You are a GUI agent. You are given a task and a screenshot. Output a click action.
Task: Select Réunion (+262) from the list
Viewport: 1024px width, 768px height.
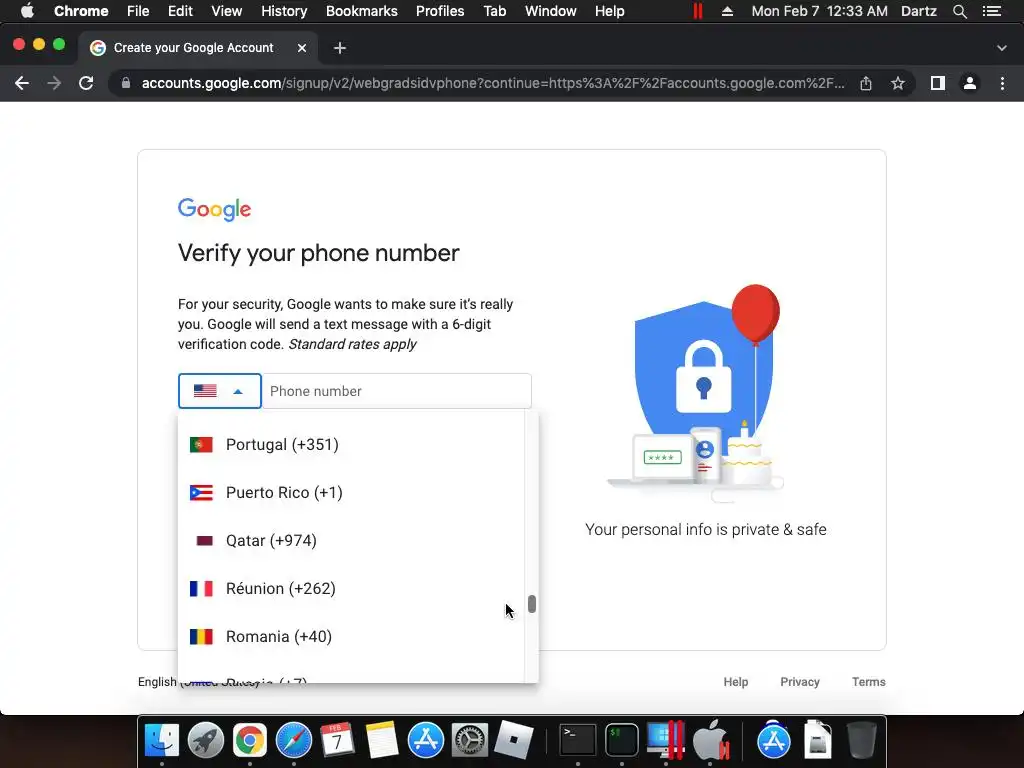click(x=351, y=588)
